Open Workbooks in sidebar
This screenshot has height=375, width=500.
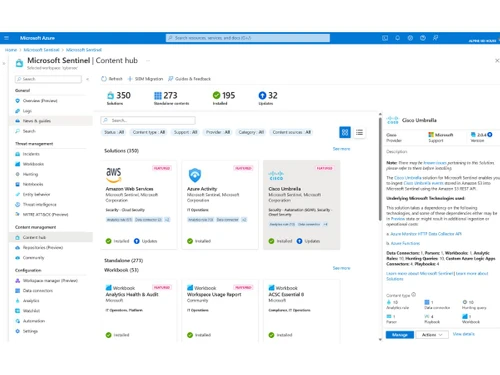[x=30, y=164]
